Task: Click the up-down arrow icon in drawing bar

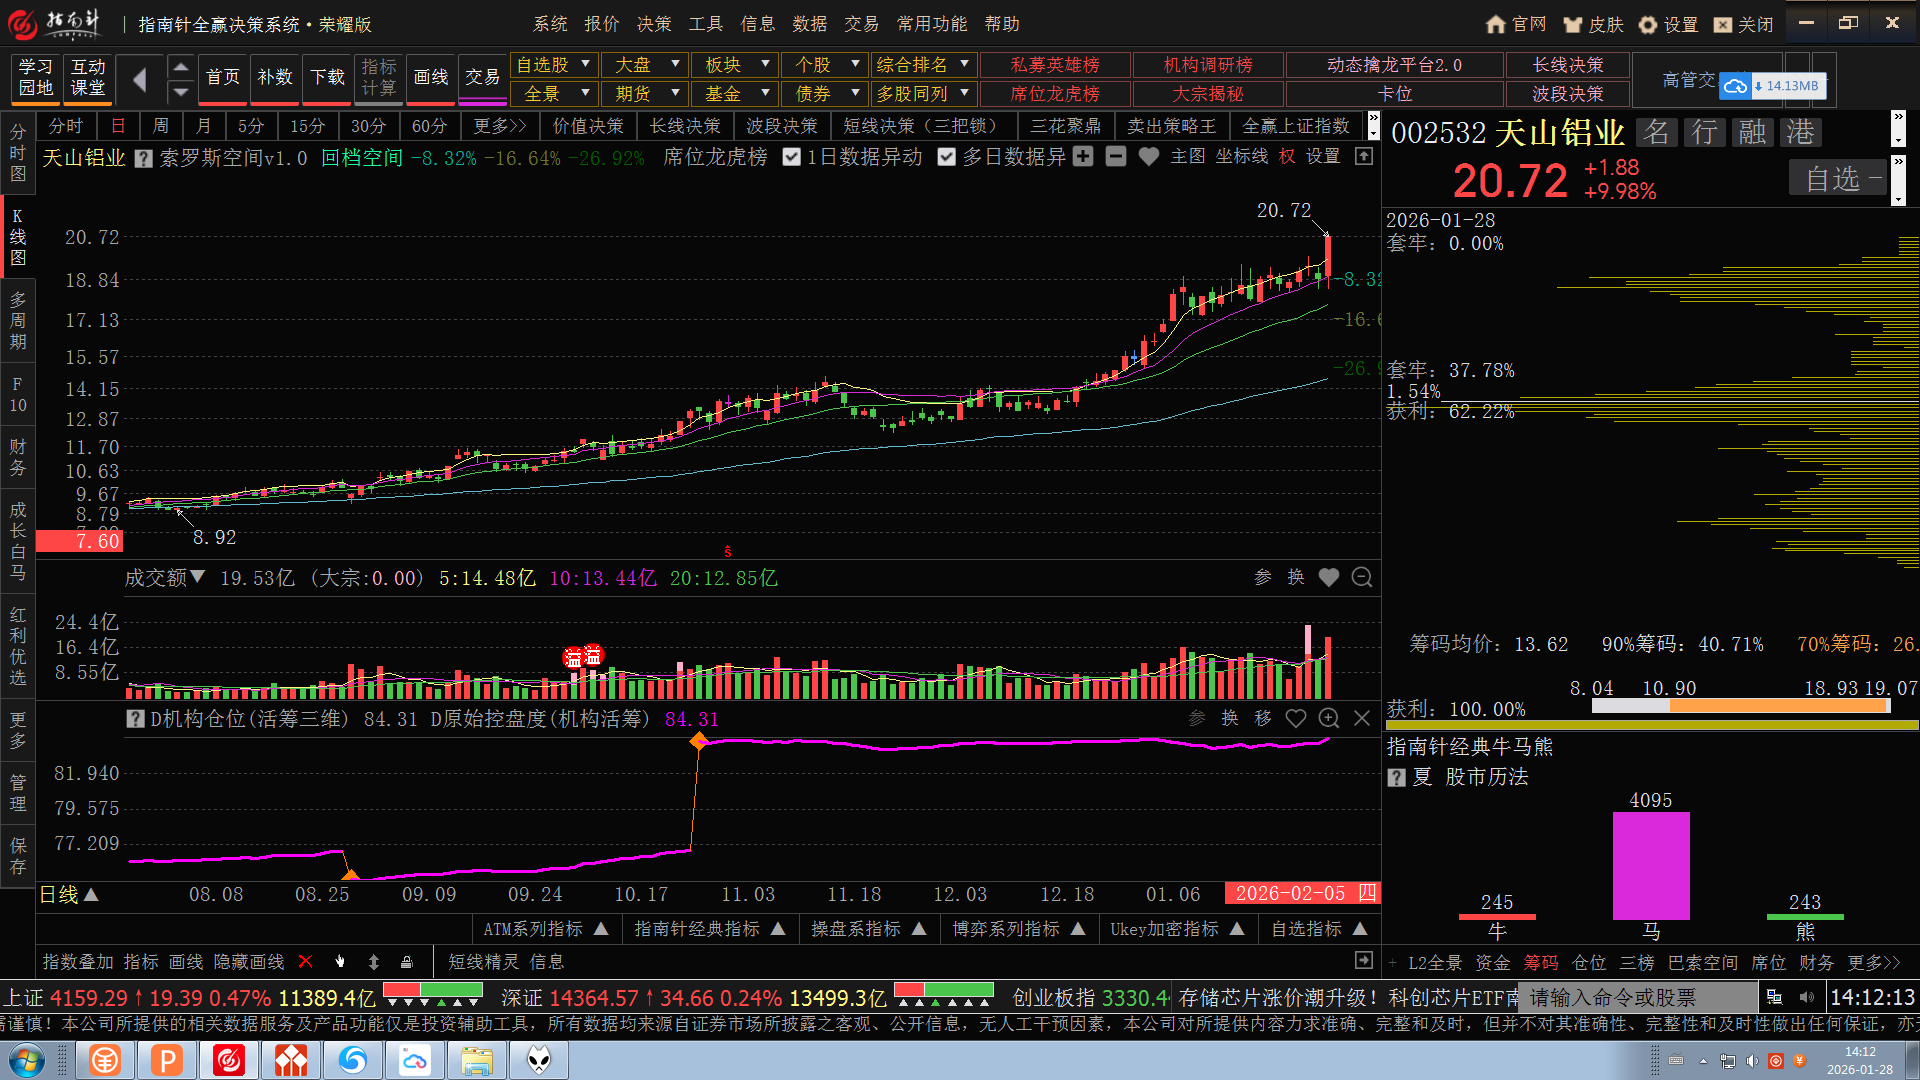Action: pyautogui.click(x=374, y=961)
